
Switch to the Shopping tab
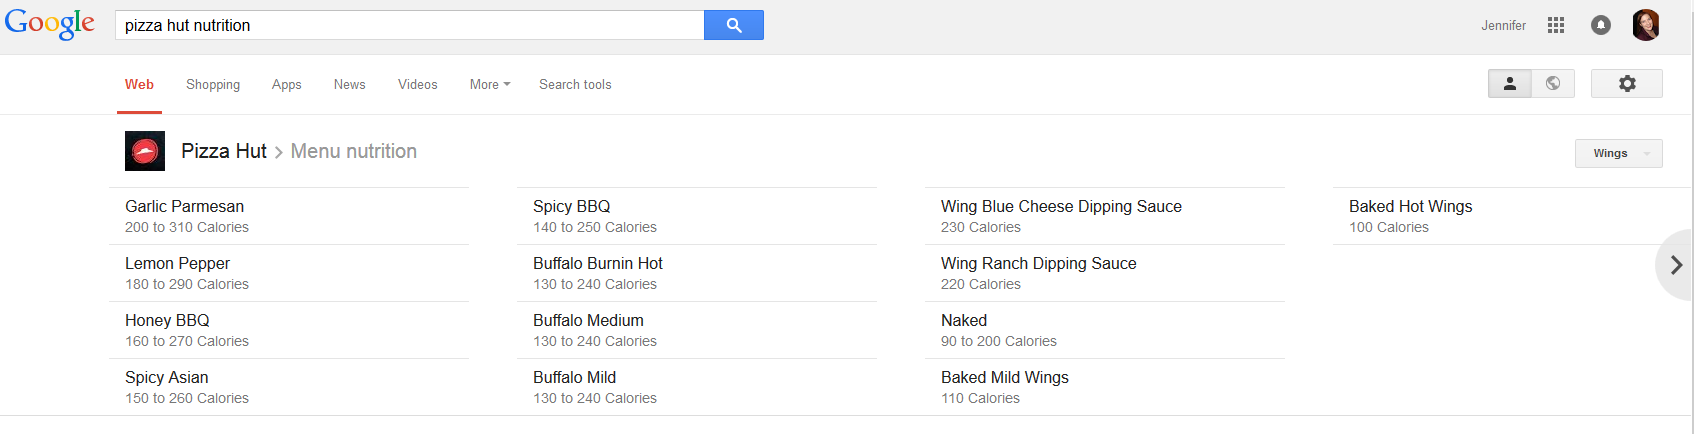pyautogui.click(x=213, y=85)
